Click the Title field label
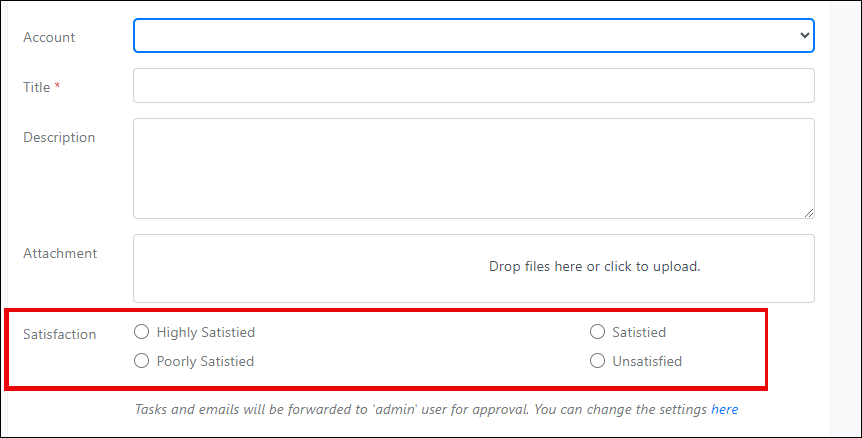Viewport: 862px width, 438px height. point(41,87)
